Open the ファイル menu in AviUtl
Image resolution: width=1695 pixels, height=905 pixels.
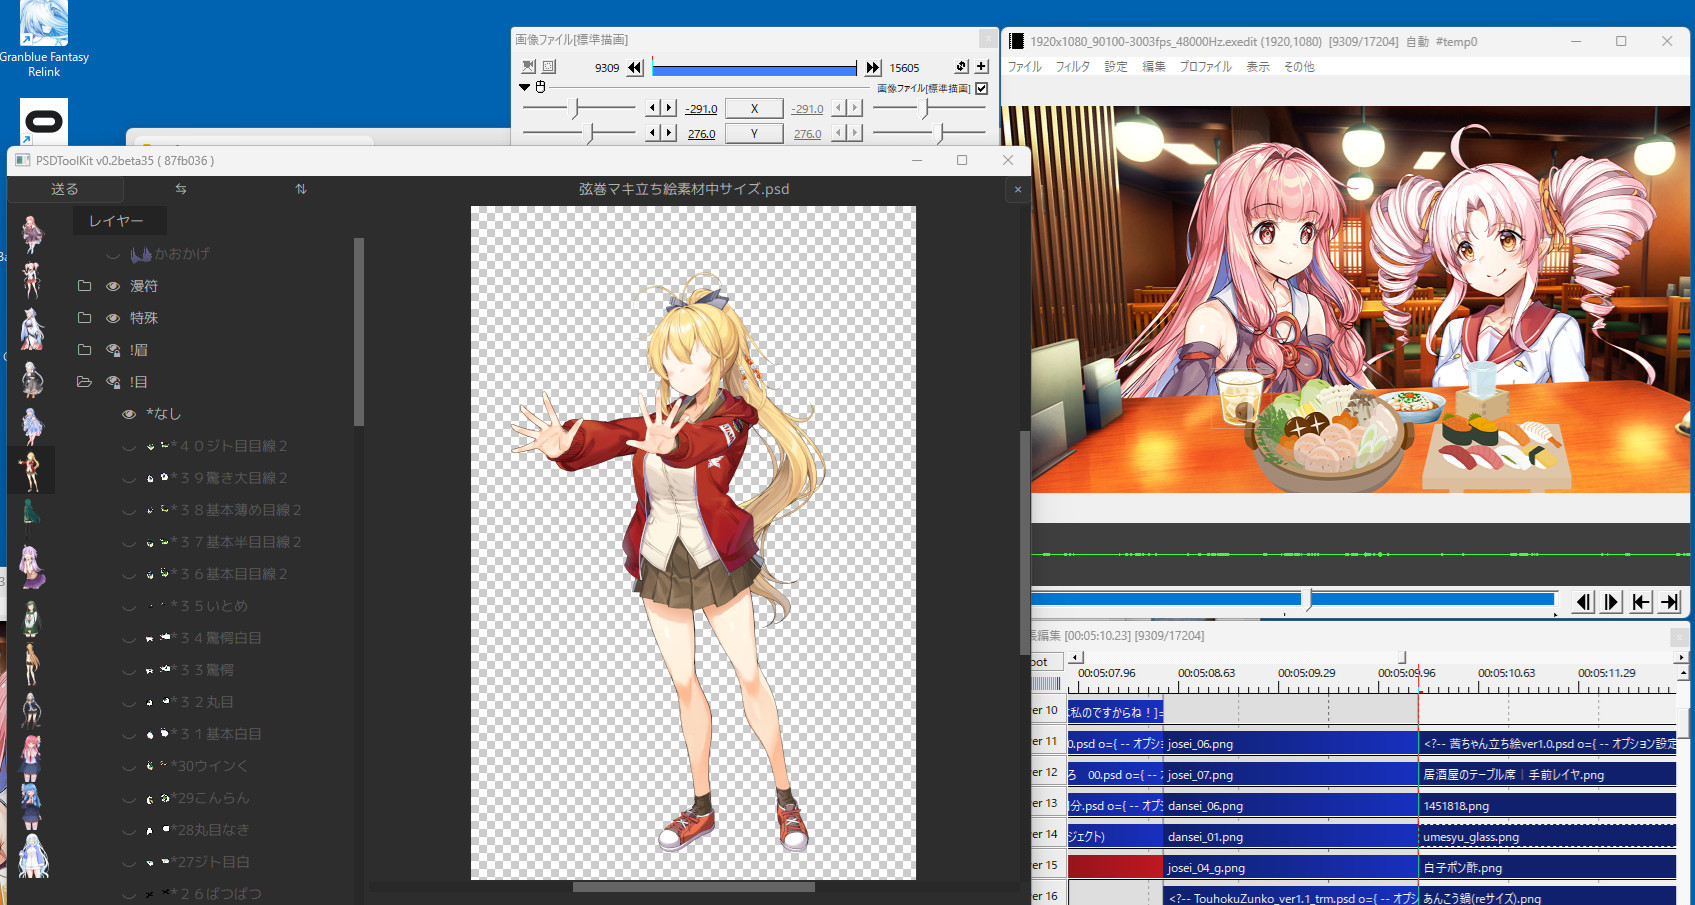point(1024,67)
